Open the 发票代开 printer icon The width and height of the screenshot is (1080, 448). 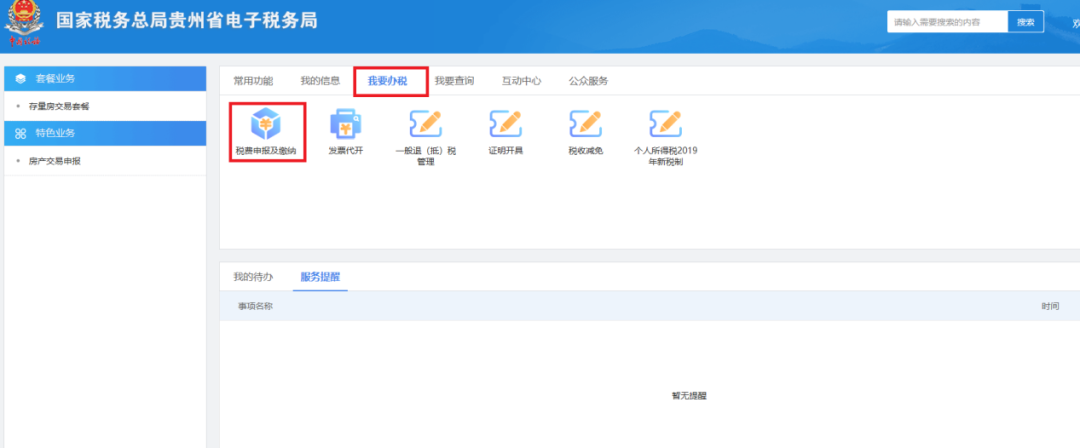click(346, 124)
